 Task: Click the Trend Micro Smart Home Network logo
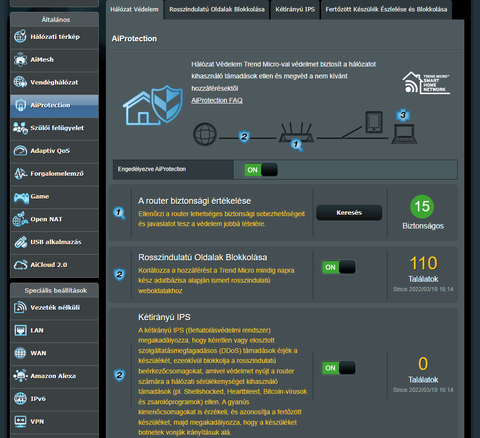point(426,83)
